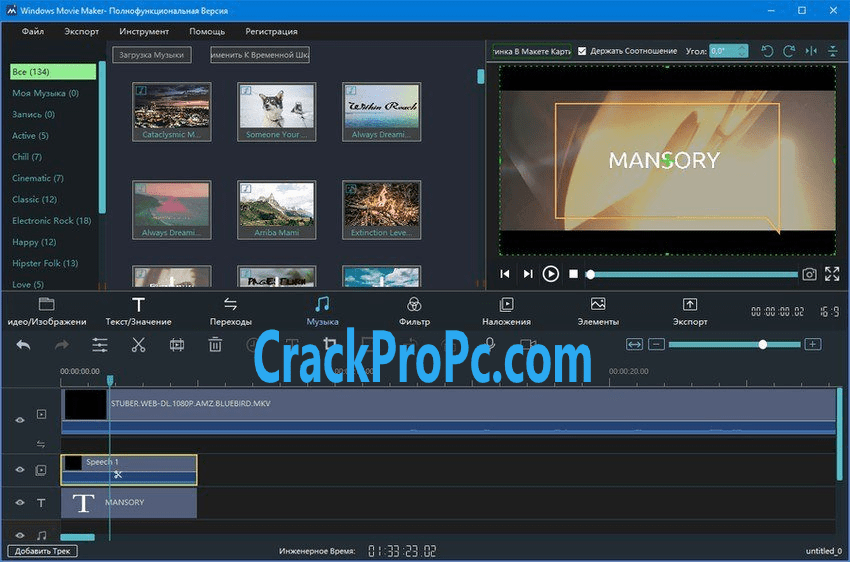Click the apply to timeline button beside Загрузка Музыки

click(x=260, y=55)
